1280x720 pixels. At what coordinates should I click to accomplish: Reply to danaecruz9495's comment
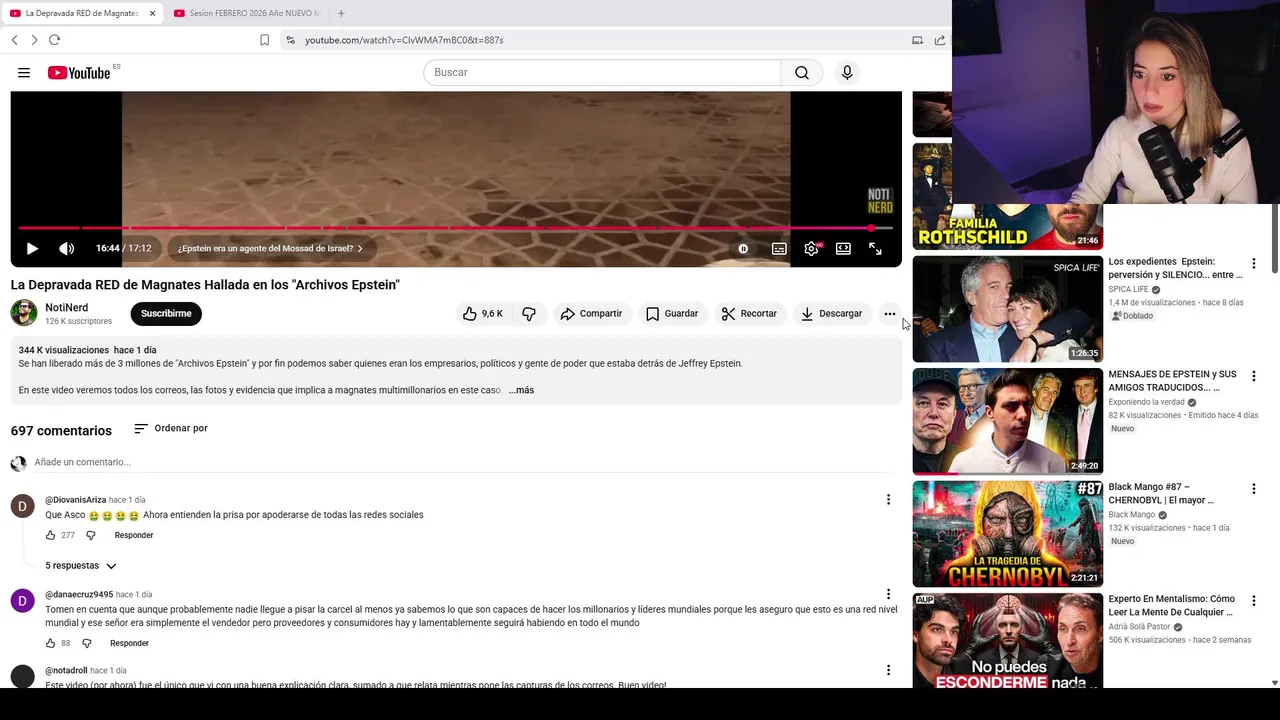[129, 643]
